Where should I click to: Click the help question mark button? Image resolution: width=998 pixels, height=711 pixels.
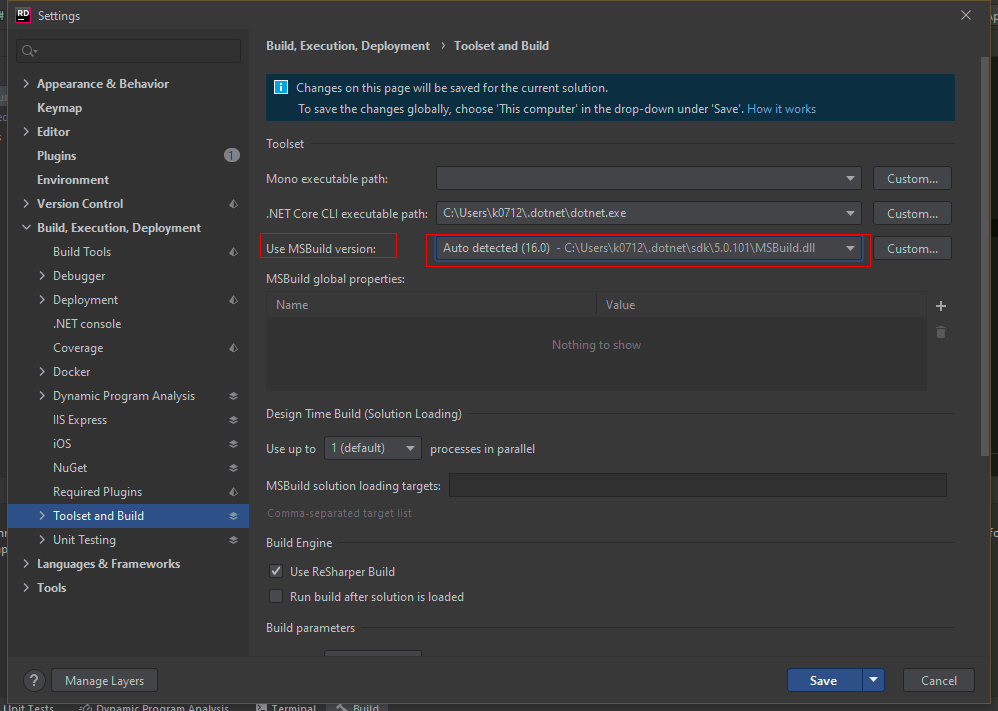click(34, 680)
